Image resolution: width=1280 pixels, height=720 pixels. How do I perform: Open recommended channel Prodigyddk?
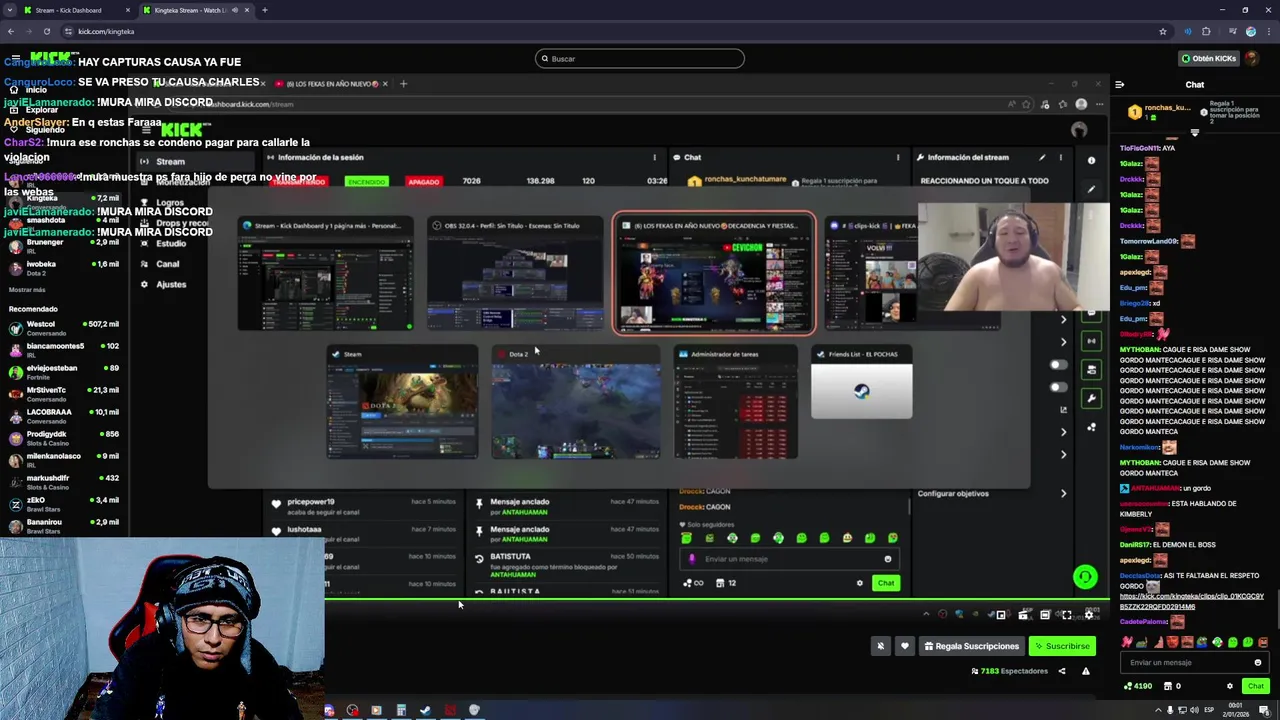pos(65,438)
